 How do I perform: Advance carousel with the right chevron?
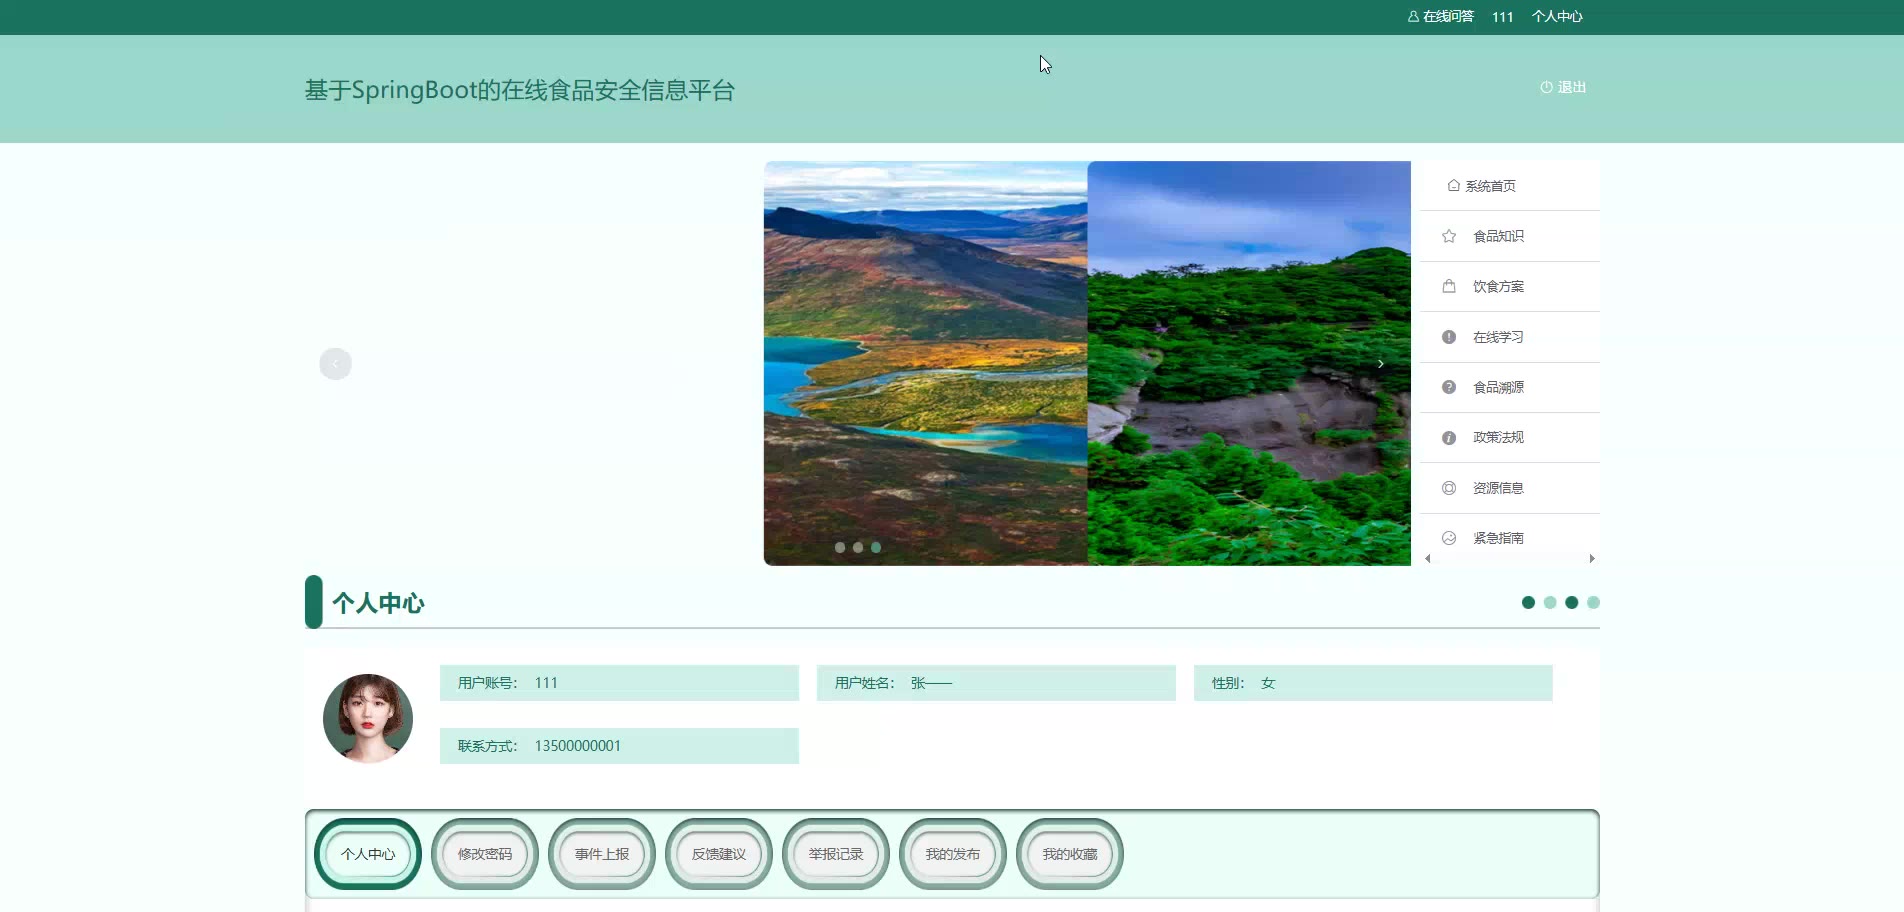1380,364
